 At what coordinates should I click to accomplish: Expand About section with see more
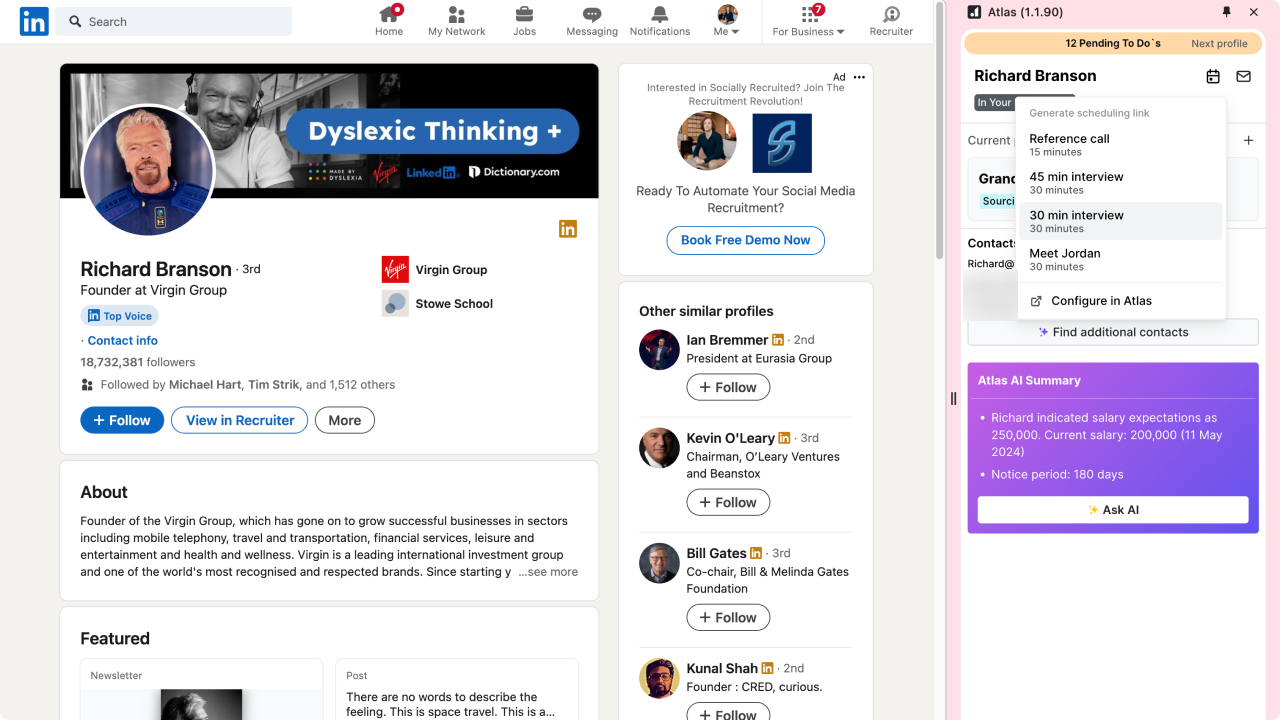548,572
